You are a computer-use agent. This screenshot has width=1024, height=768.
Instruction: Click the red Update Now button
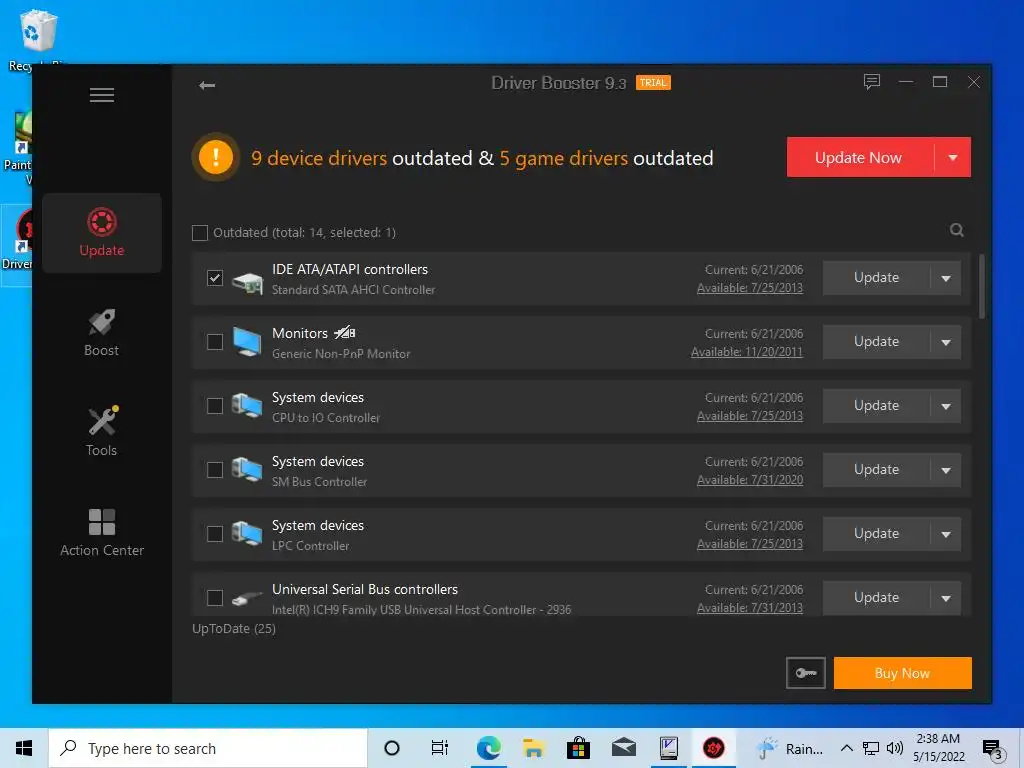coord(859,157)
